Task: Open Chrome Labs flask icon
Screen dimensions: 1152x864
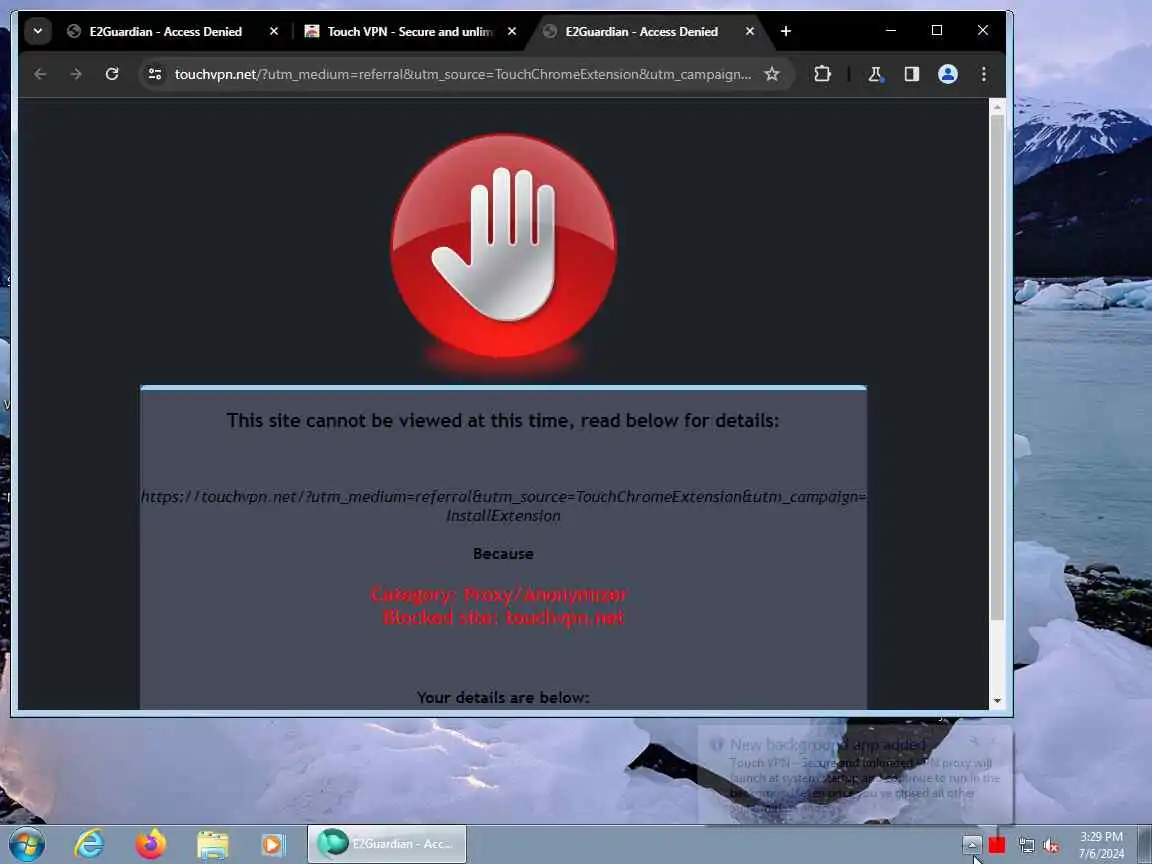Action: [875, 74]
